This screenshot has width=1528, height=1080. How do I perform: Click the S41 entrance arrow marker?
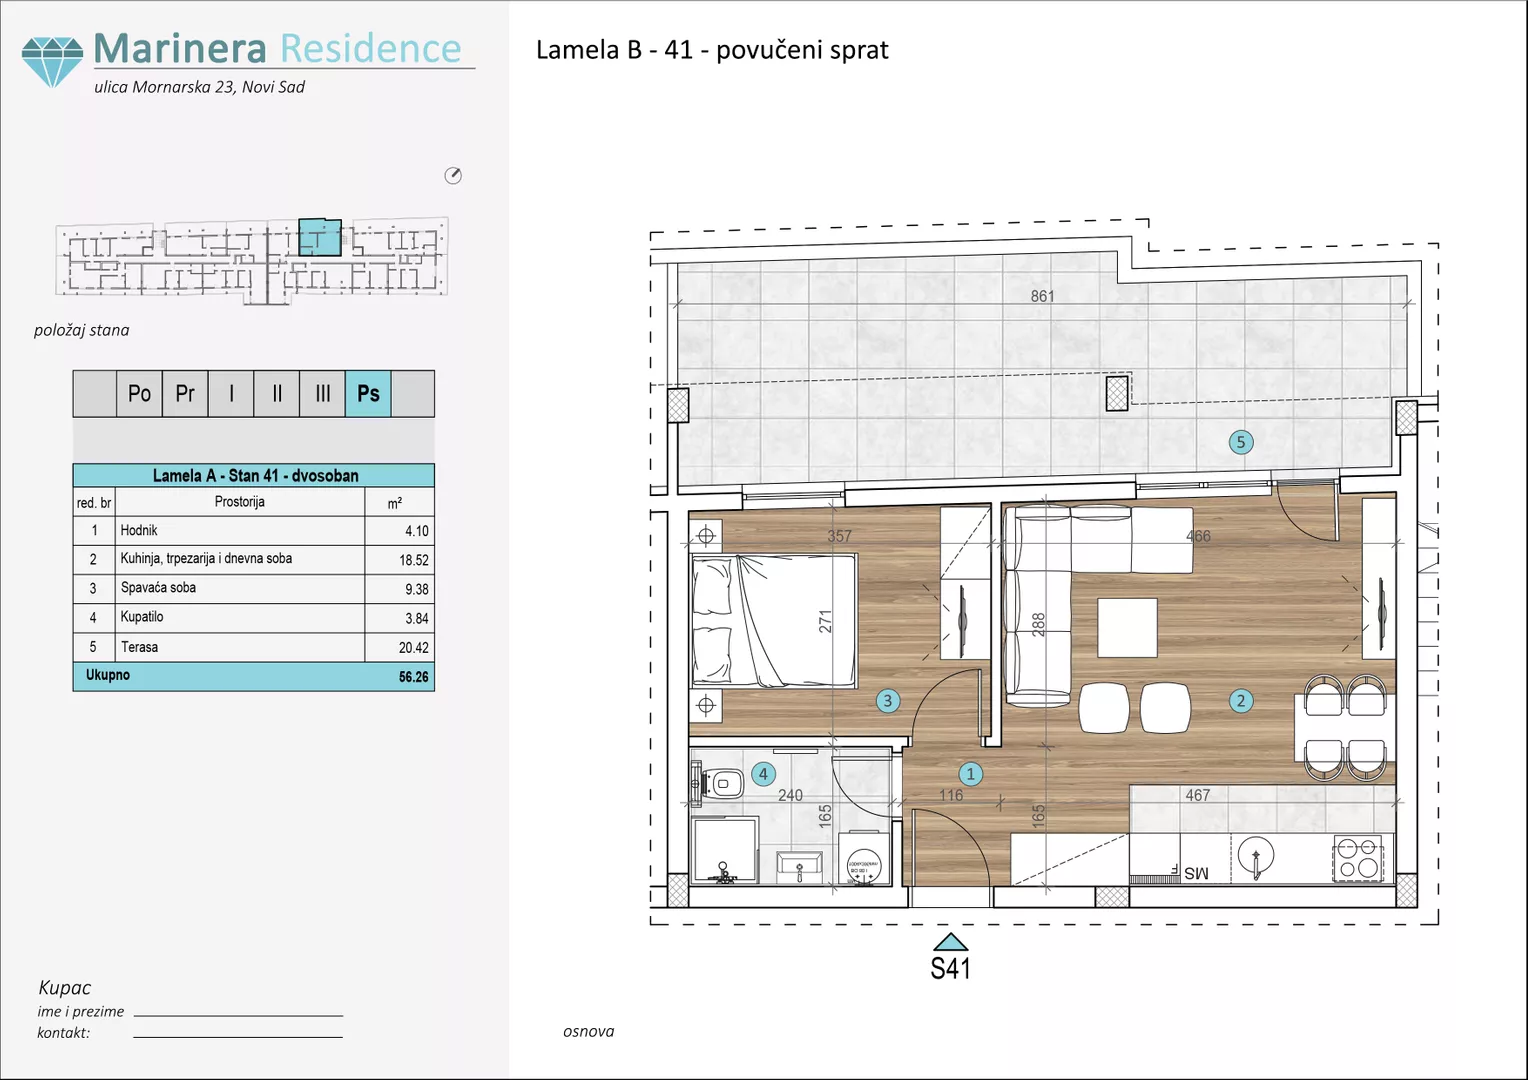pos(950,941)
